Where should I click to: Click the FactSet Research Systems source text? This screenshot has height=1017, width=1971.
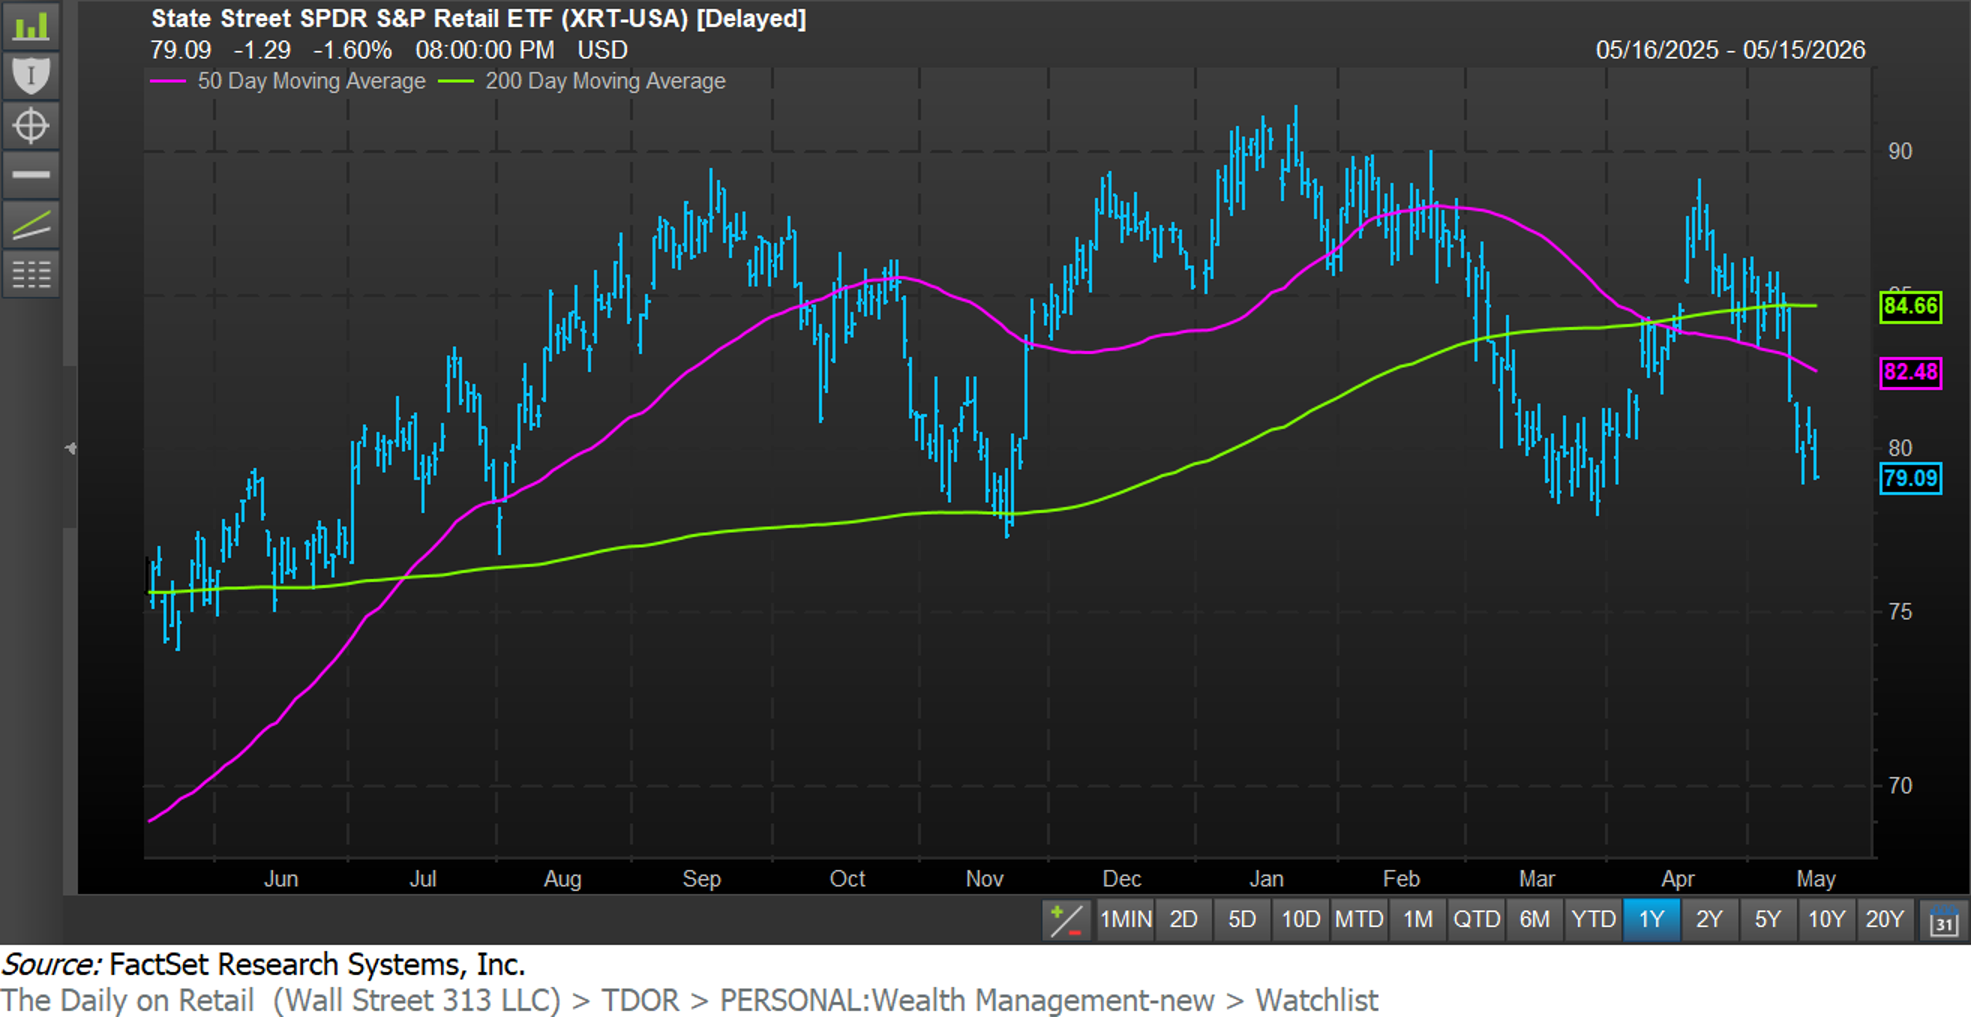[317, 964]
